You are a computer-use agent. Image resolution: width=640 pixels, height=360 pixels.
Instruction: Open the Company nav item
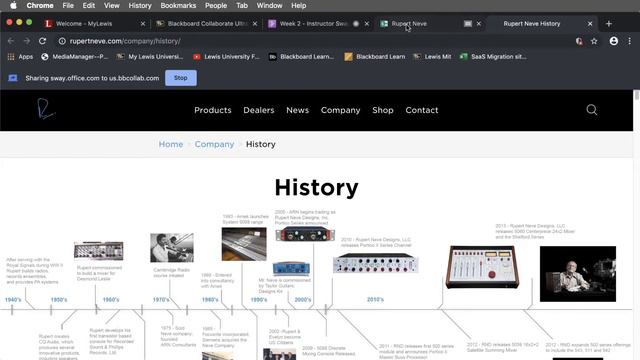(340, 110)
